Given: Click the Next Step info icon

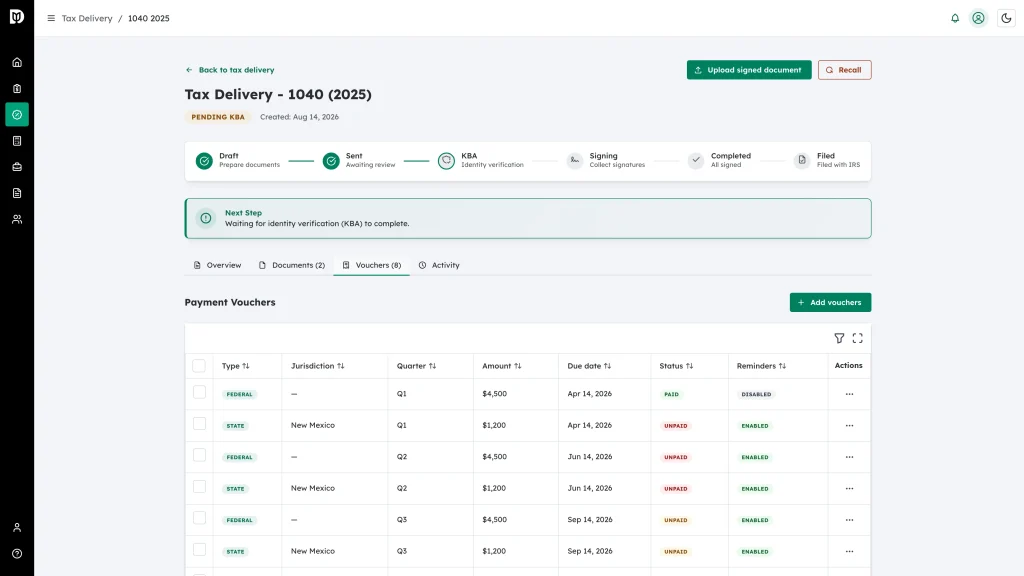Looking at the screenshot, I should (206, 218).
